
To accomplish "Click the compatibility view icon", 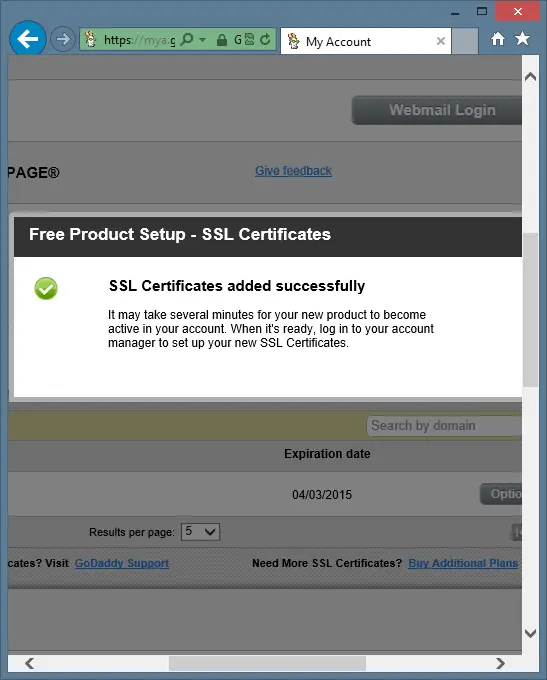I will 249,39.
